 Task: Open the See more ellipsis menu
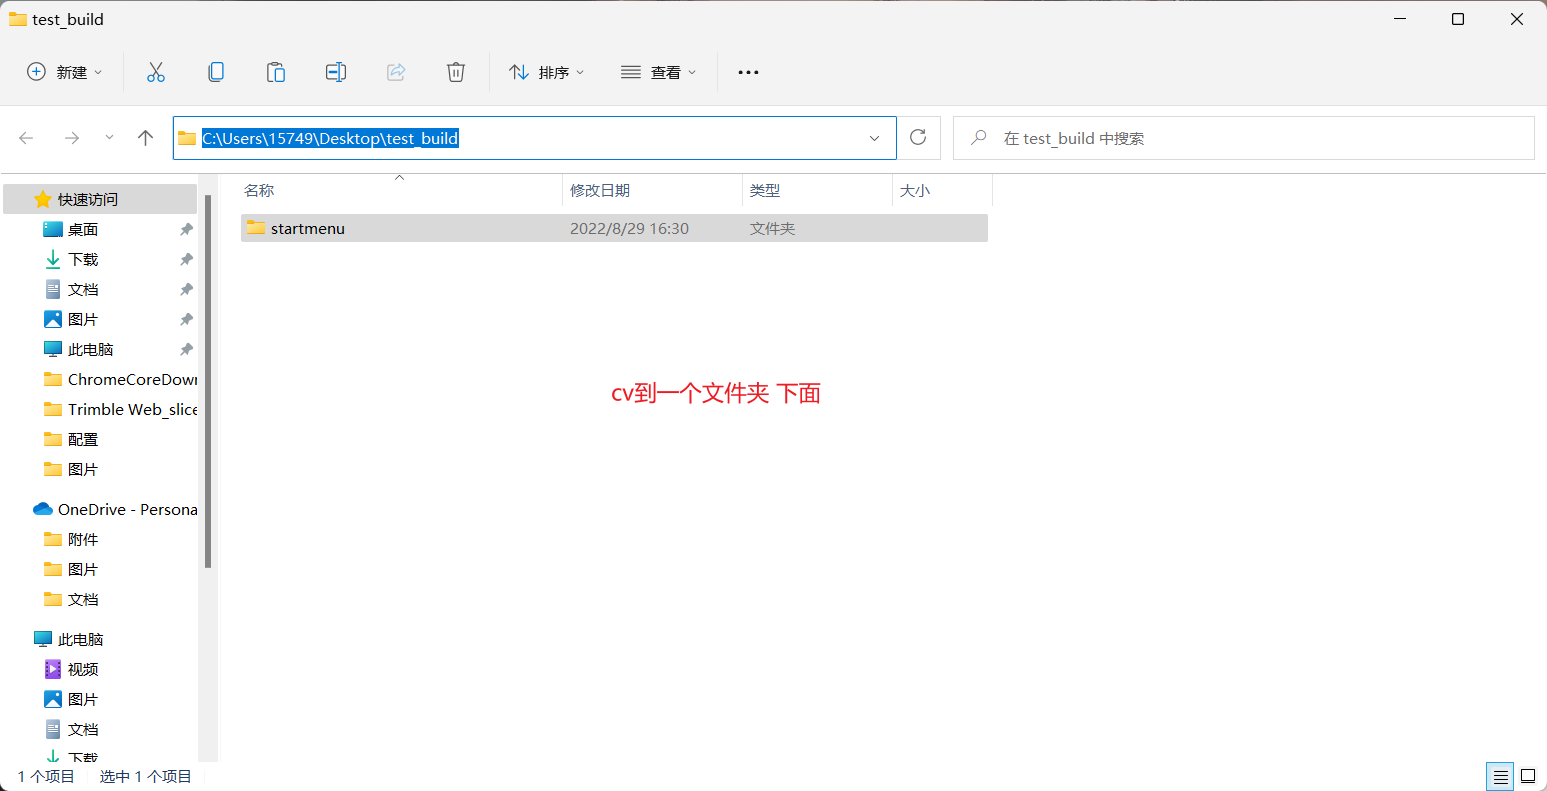point(748,72)
